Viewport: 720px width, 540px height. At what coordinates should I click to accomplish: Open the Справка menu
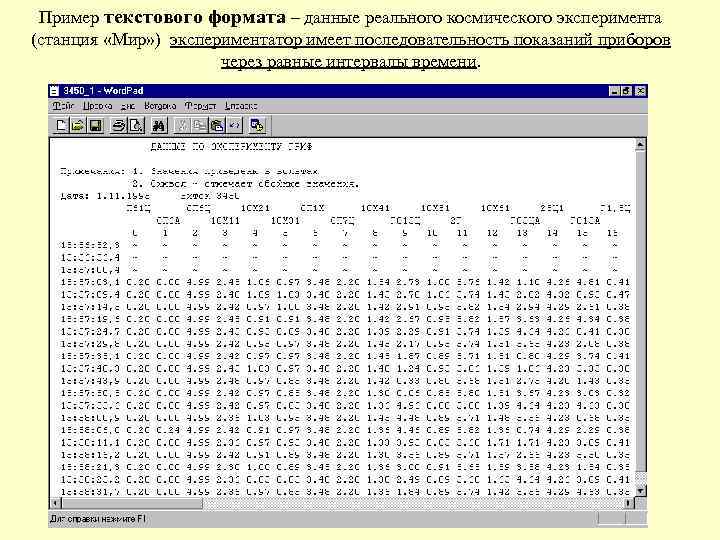click(x=241, y=106)
